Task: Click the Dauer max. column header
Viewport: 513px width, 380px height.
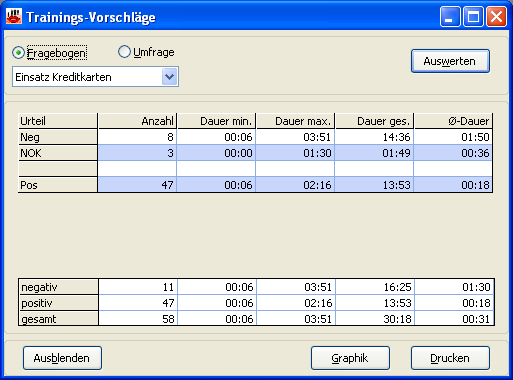Action: 295,121
